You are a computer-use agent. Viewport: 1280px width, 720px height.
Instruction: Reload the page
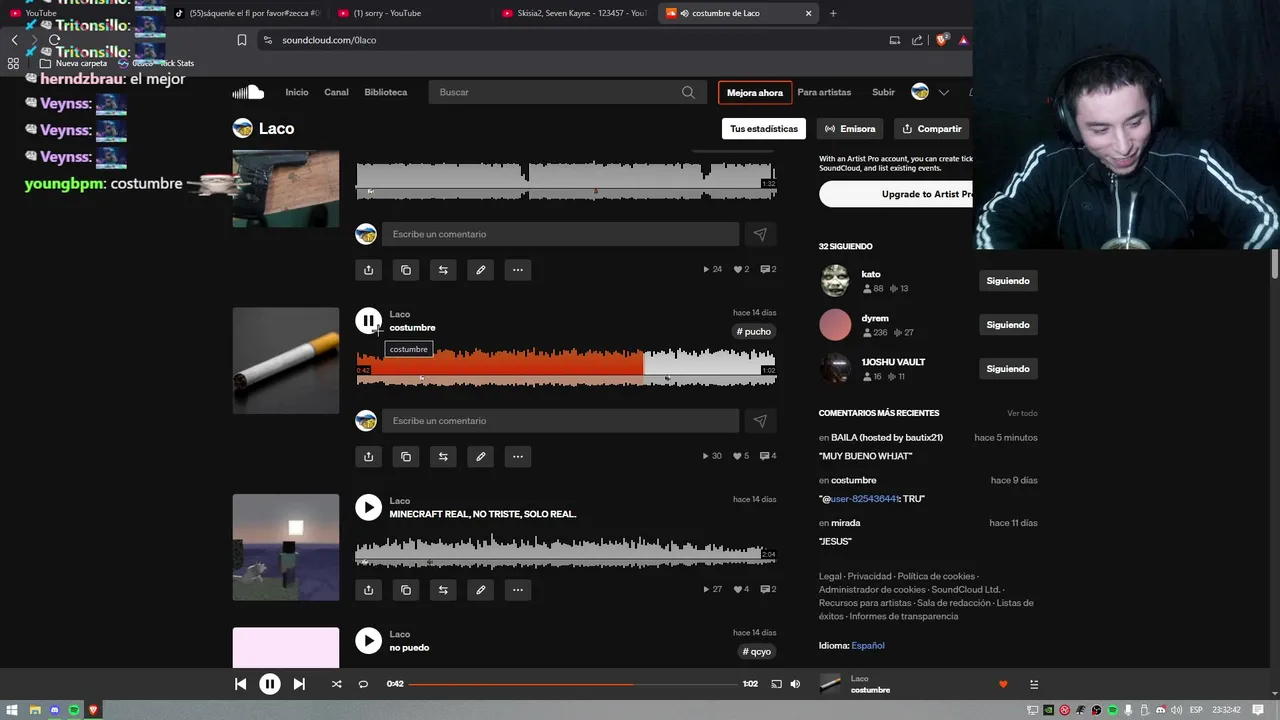point(54,40)
